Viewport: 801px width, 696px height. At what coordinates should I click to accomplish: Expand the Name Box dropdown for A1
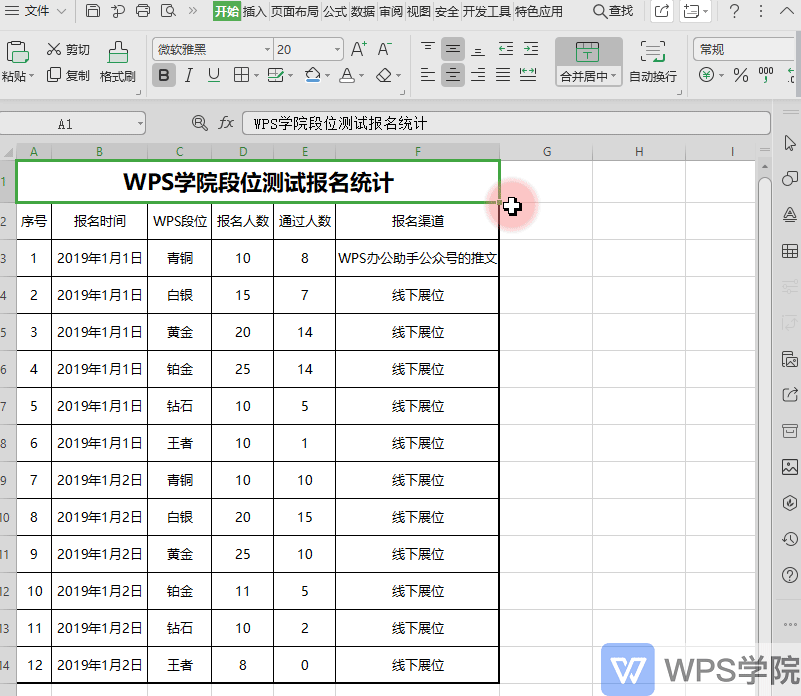click(x=139, y=124)
